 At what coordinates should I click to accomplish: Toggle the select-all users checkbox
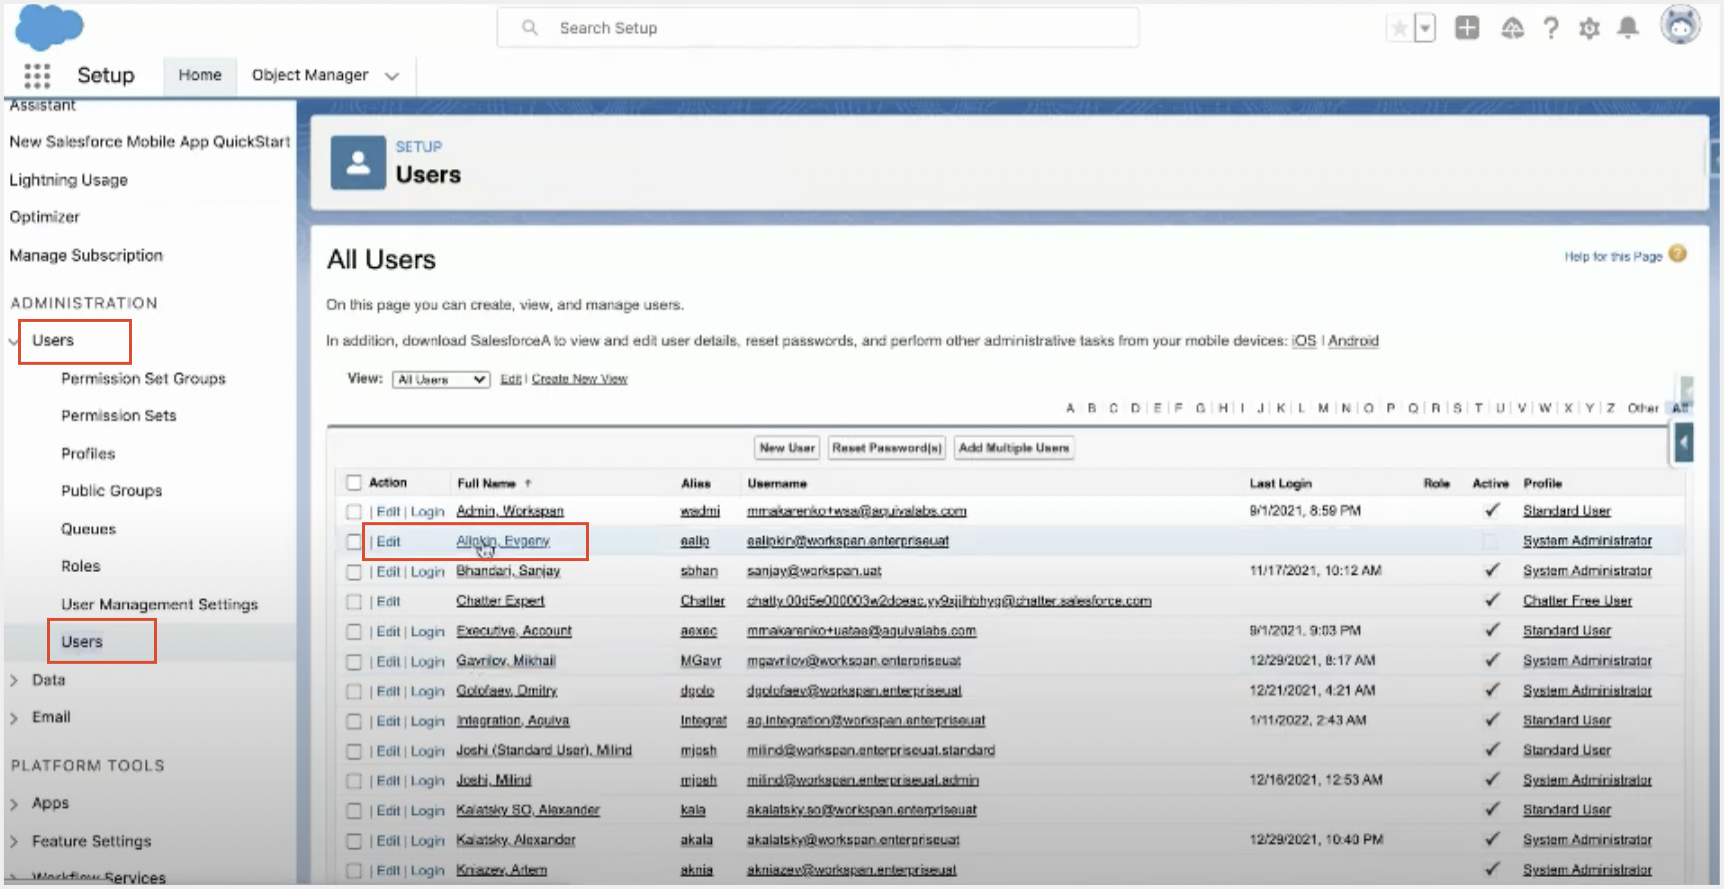pyautogui.click(x=354, y=483)
